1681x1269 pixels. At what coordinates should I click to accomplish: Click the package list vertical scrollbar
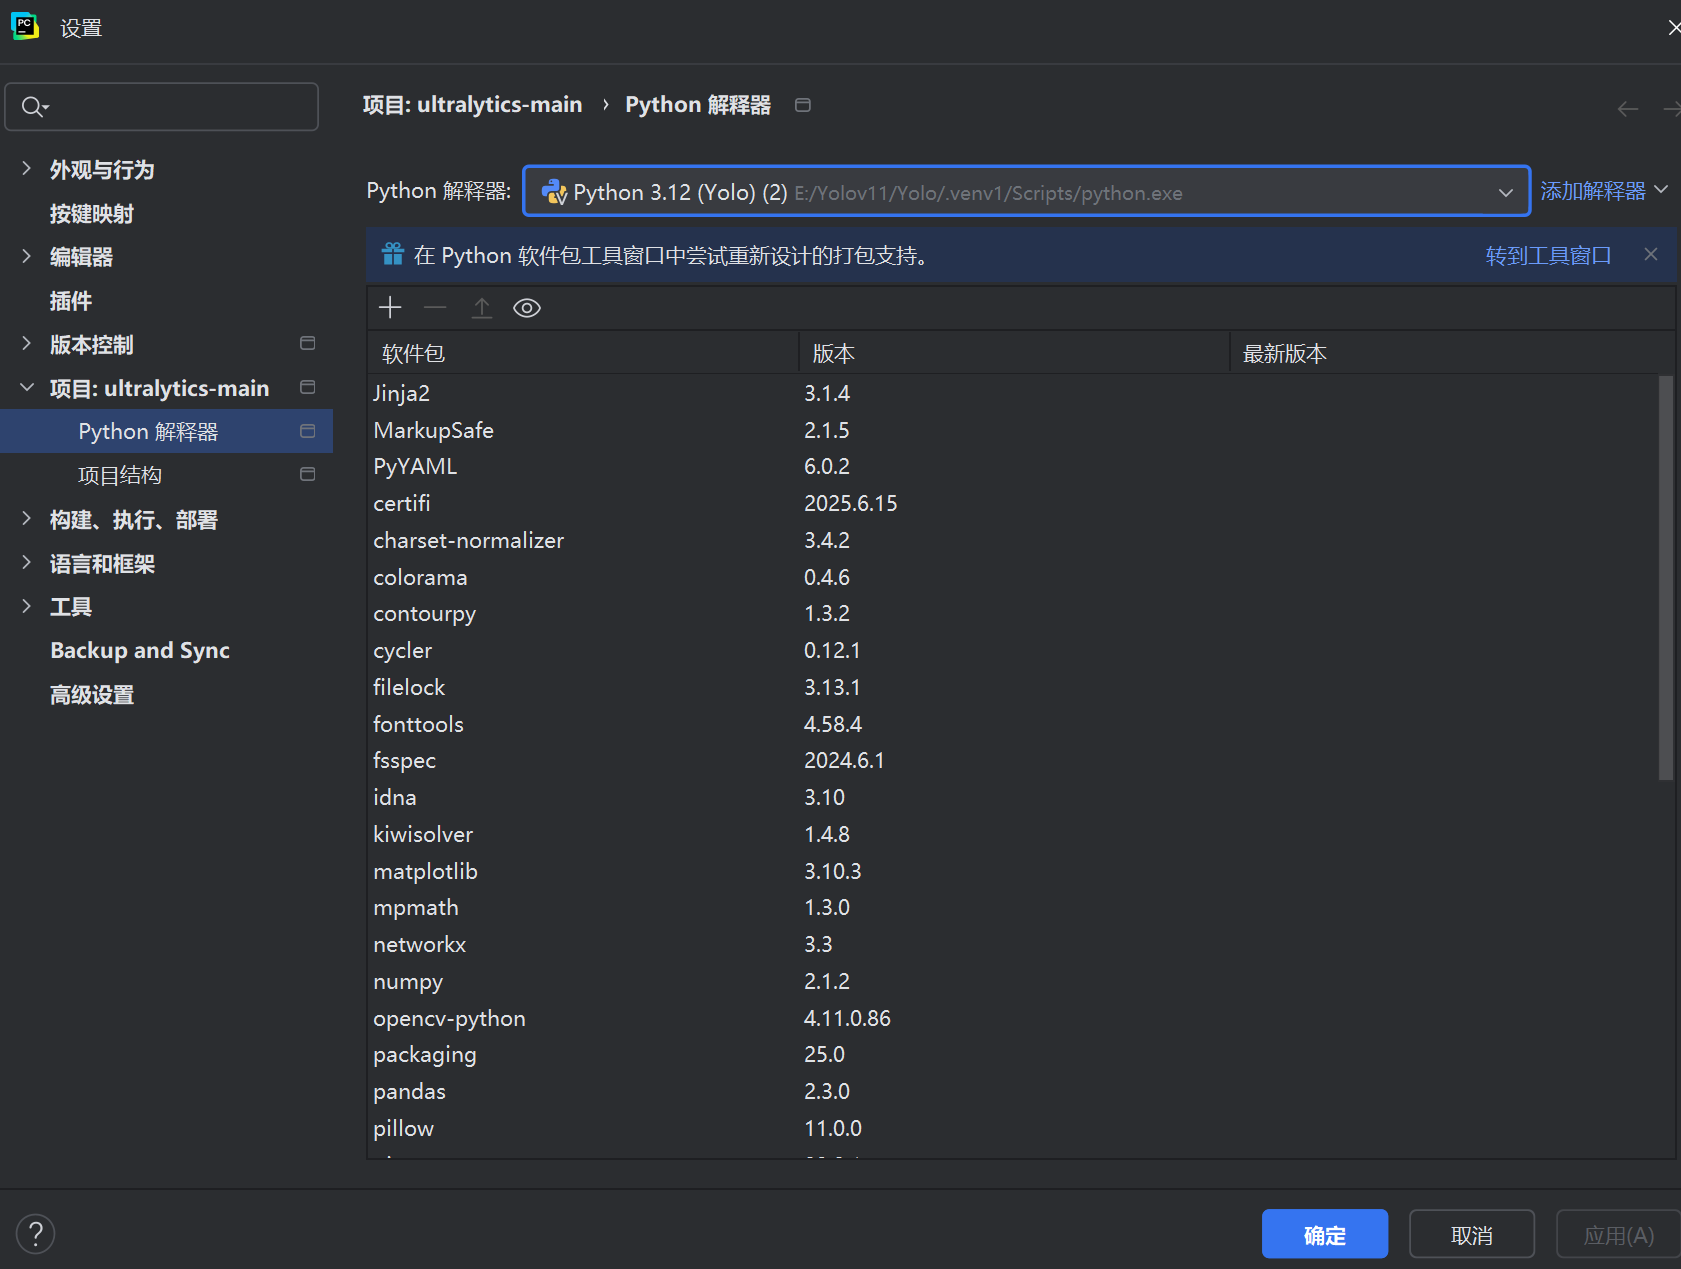coord(1665,577)
